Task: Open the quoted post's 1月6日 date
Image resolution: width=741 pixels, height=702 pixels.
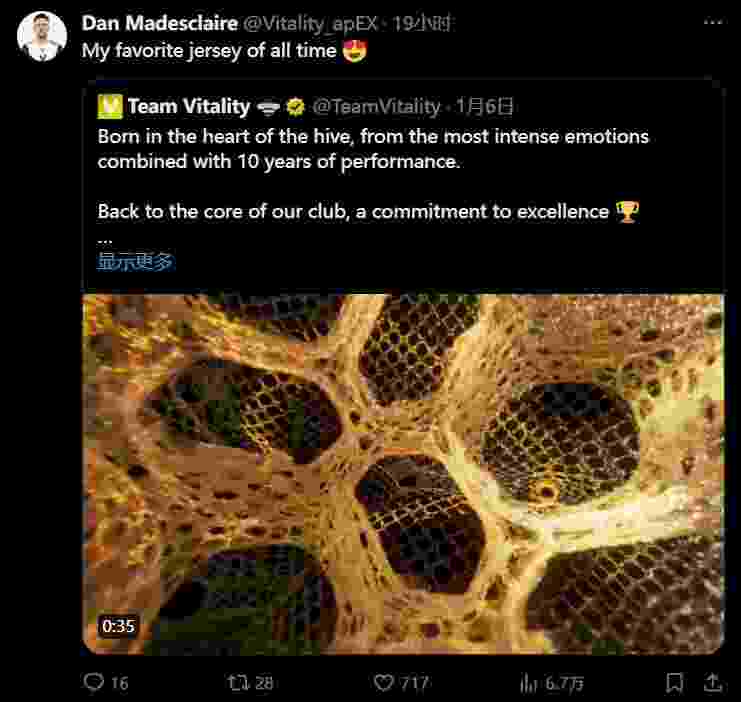Action: pyautogui.click(x=485, y=106)
